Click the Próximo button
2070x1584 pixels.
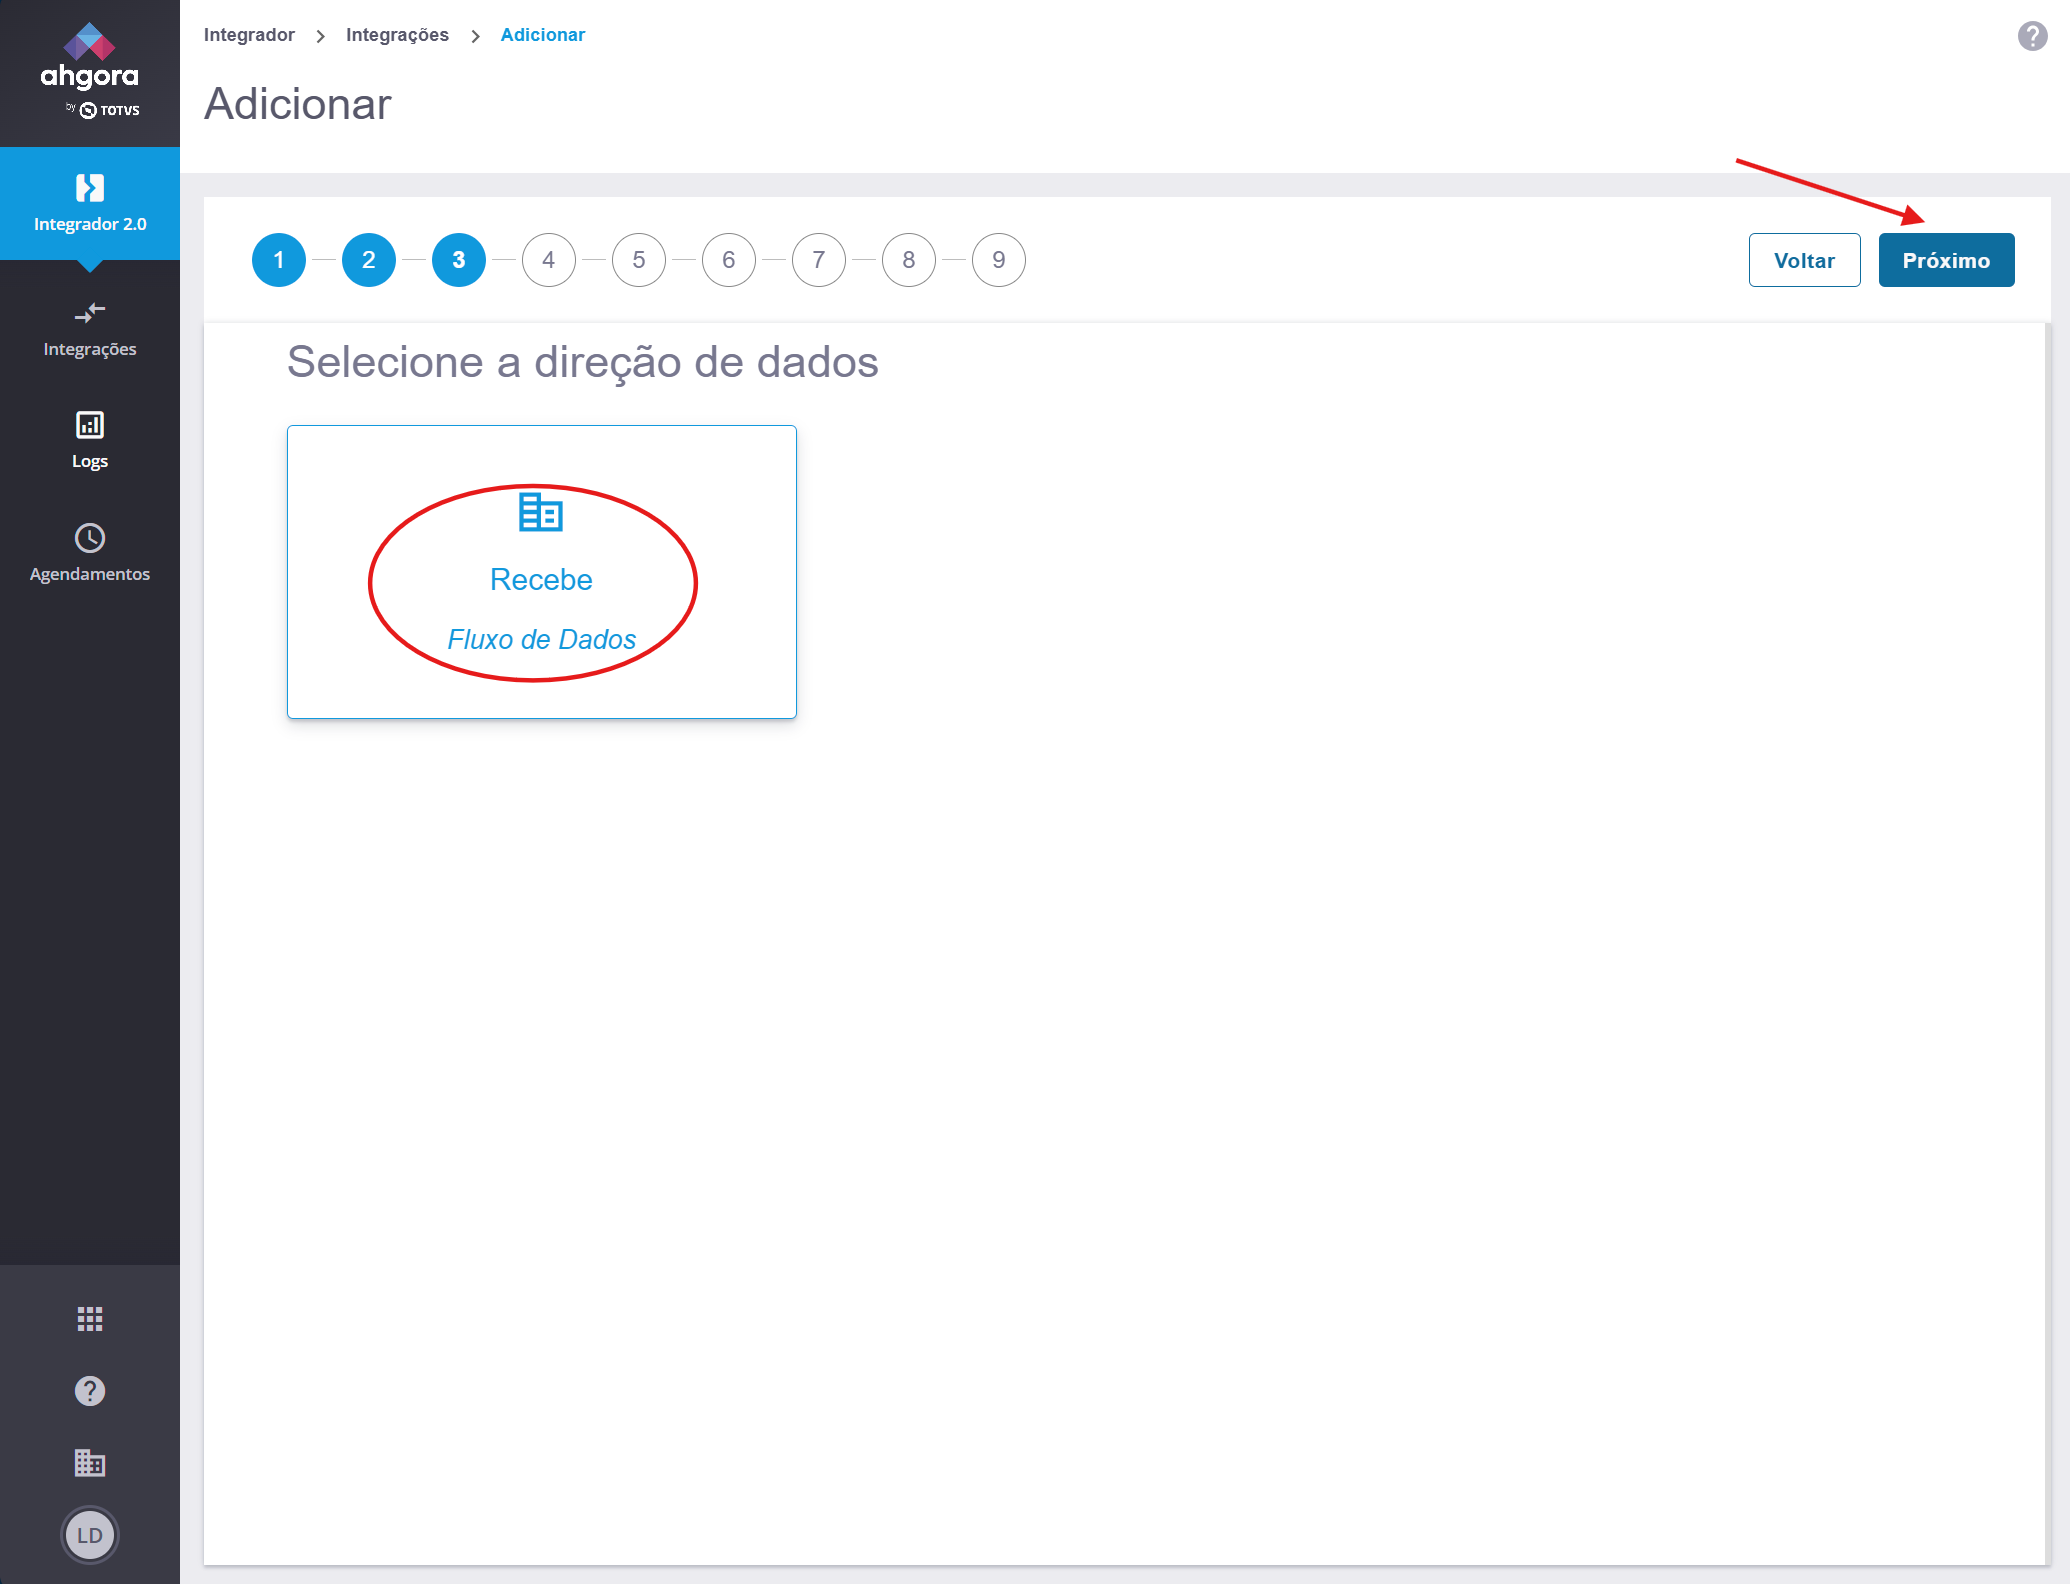[1945, 260]
